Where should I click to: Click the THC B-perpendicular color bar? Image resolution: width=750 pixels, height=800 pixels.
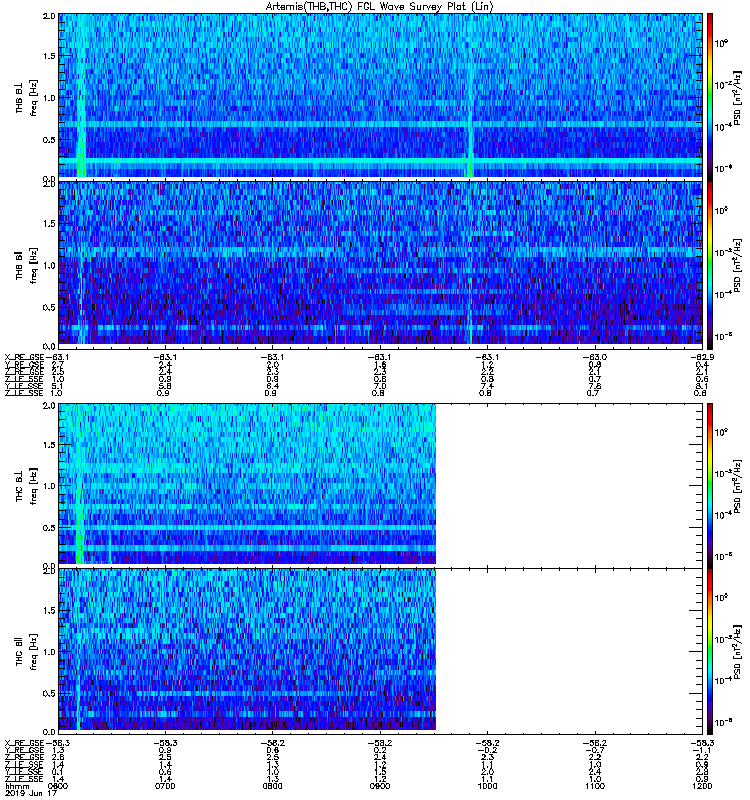coord(709,485)
